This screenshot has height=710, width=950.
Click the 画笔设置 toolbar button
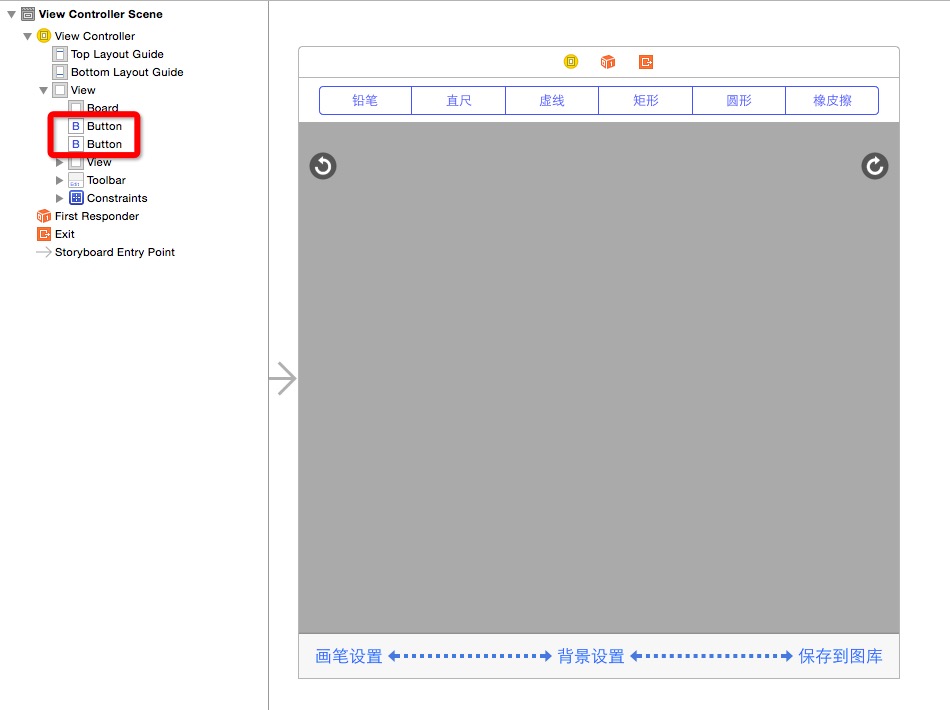tap(349, 656)
